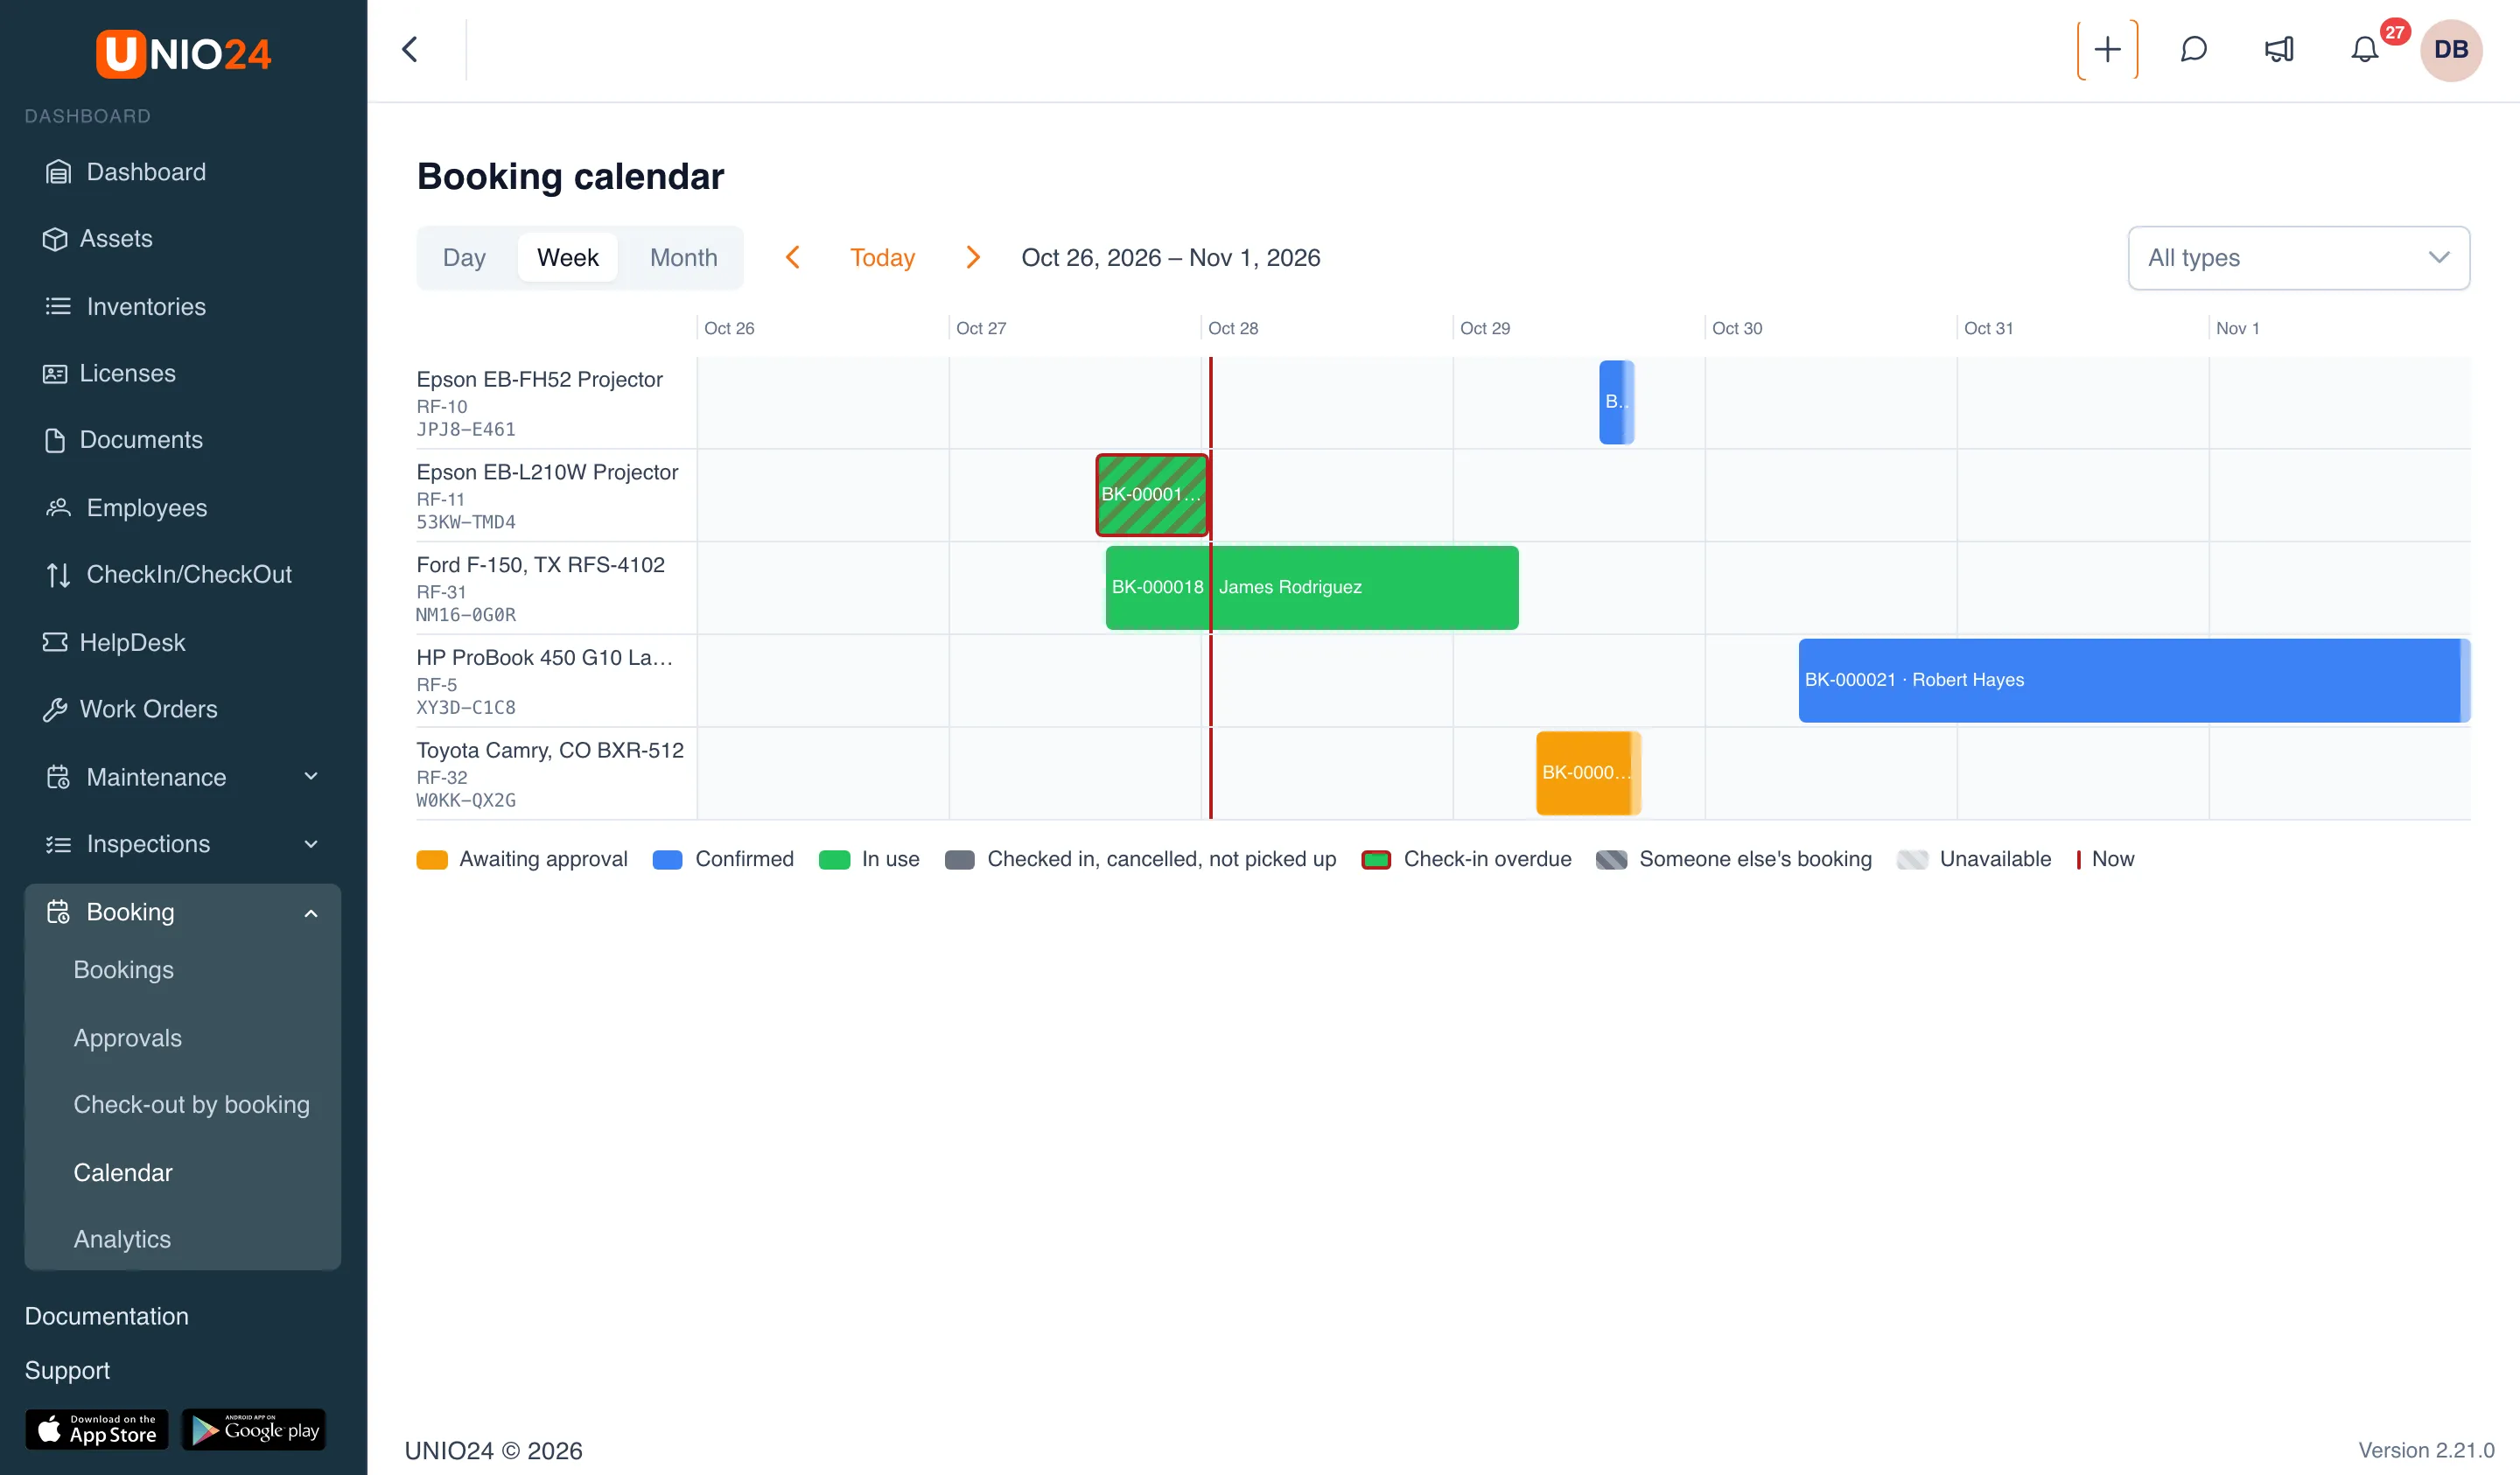Viewport: 2520px width, 1475px height.
Task: Open the Documentation link
Action: tap(107, 1316)
